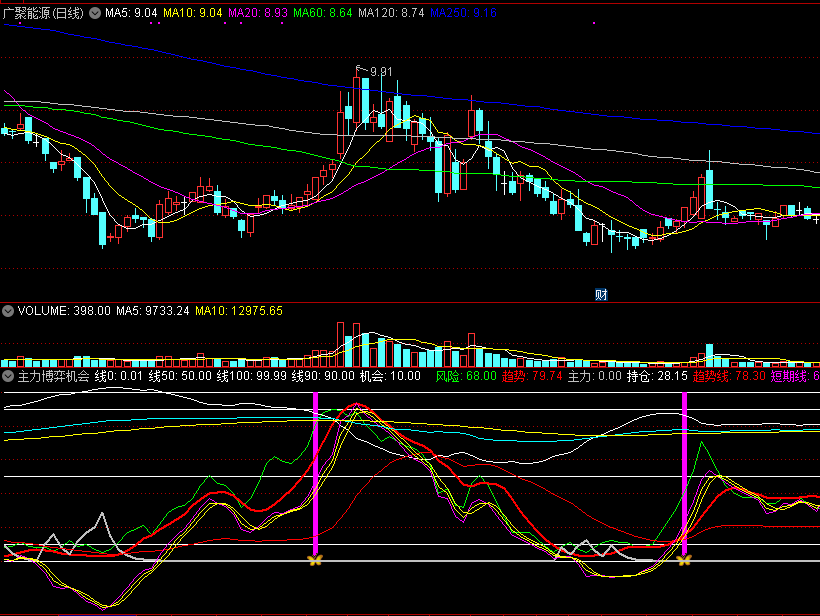Expand the VOLUME indicator panel menu
Image resolution: width=820 pixels, height=616 pixels.
pos(8,311)
